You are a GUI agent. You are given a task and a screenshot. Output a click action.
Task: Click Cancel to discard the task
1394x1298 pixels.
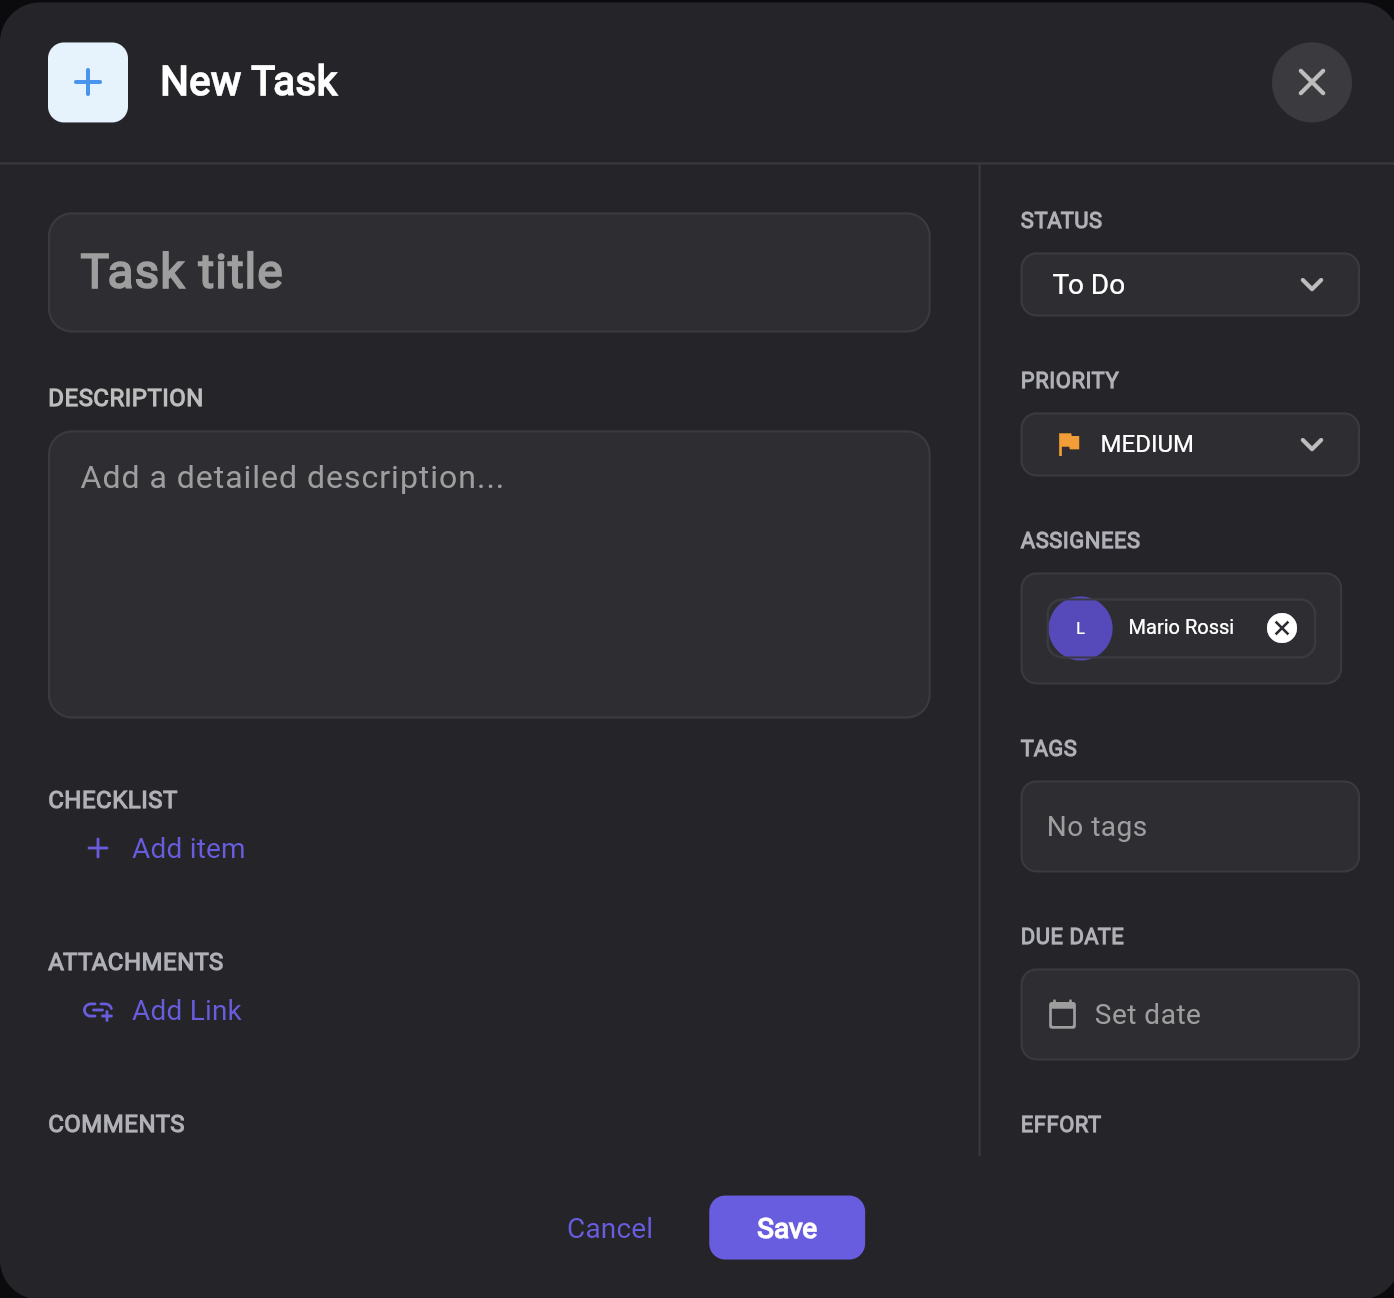click(609, 1227)
